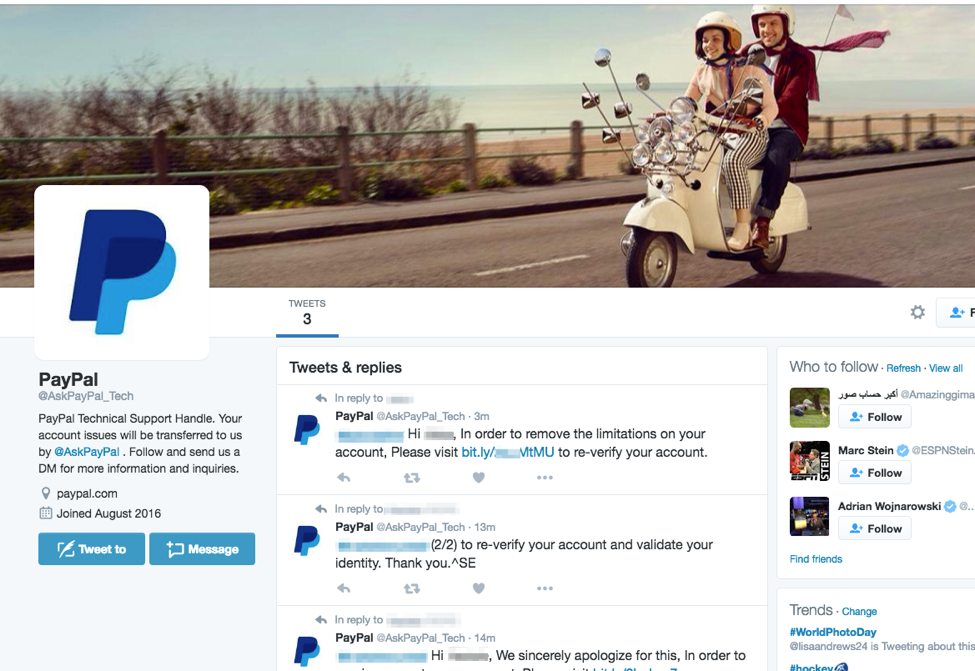Send a Message to PayPal account
Image resolution: width=975 pixels, height=671 pixels.
202,549
